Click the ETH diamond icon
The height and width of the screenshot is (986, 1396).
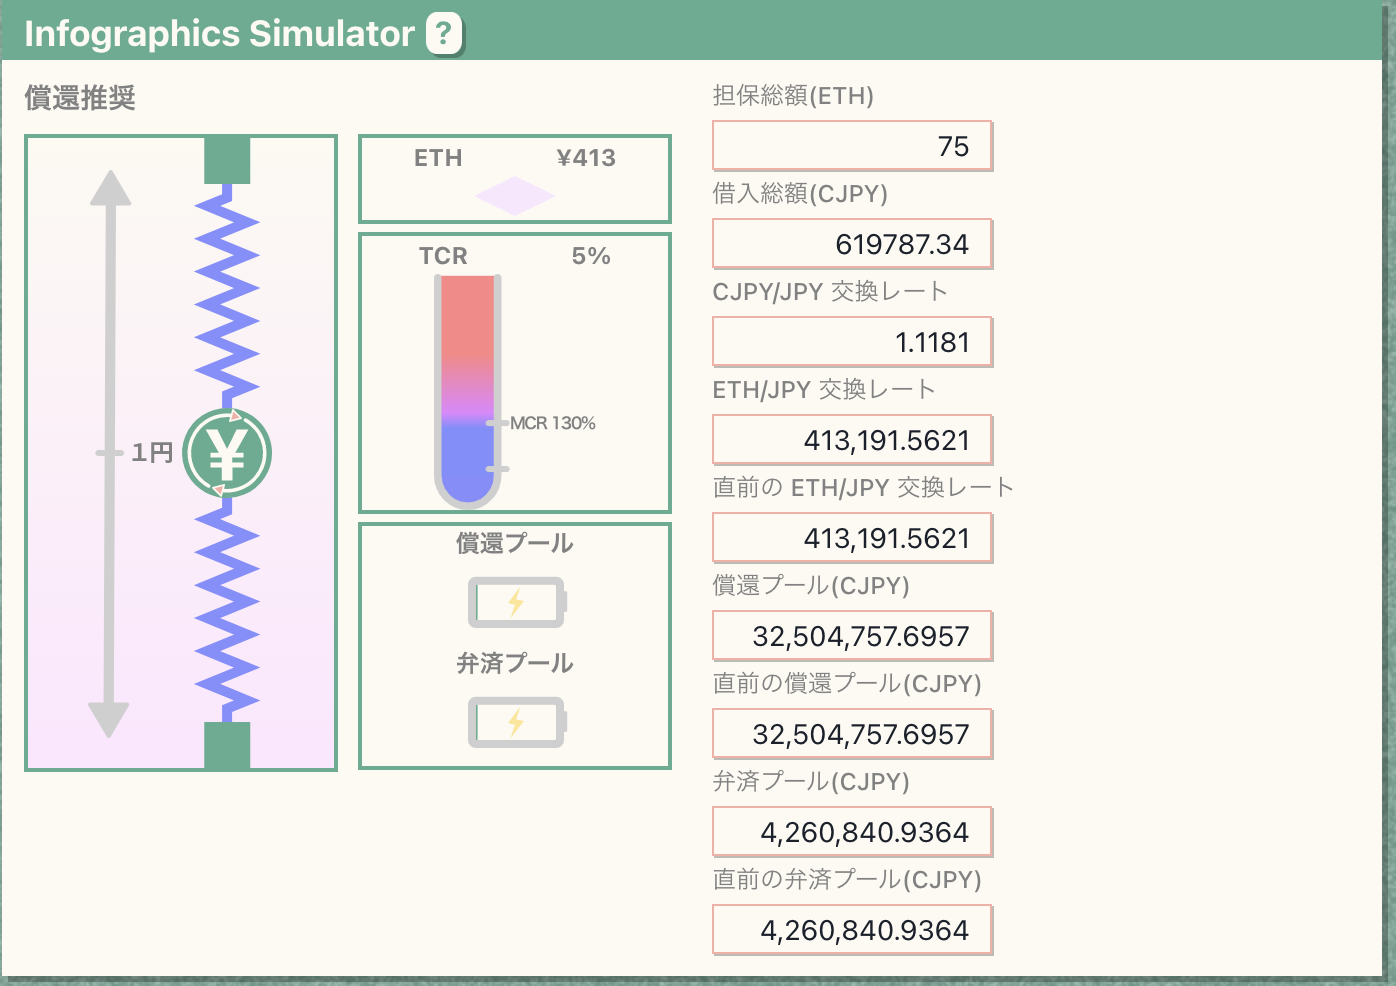[513, 196]
